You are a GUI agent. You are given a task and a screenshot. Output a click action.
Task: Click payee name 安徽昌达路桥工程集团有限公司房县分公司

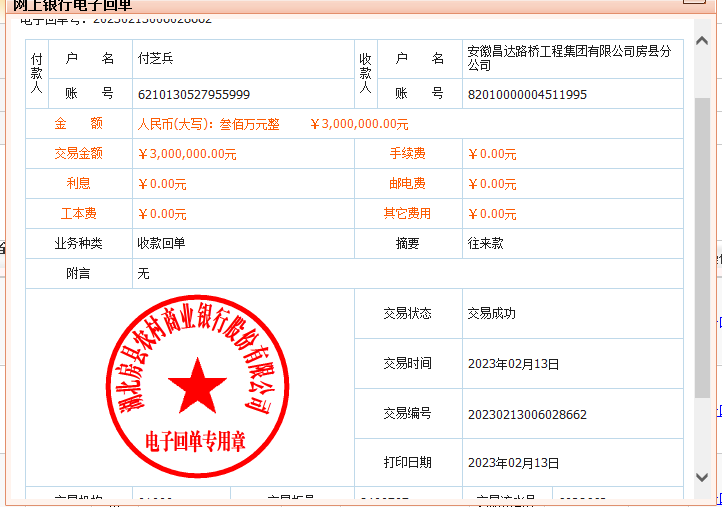[568, 58]
